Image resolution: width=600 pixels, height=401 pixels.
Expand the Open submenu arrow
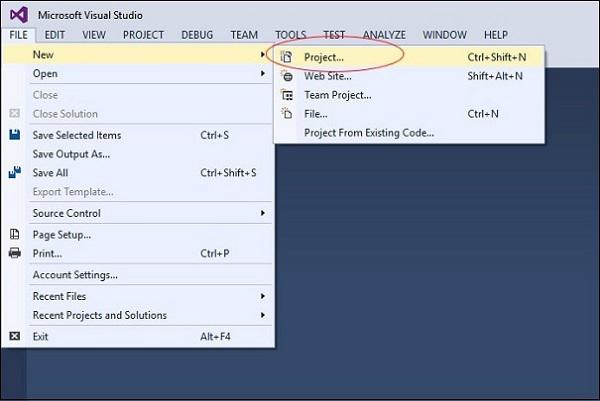coord(262,73)
